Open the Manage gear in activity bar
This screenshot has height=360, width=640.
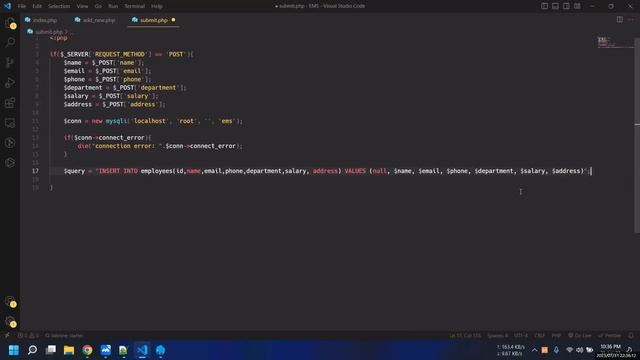10,322
